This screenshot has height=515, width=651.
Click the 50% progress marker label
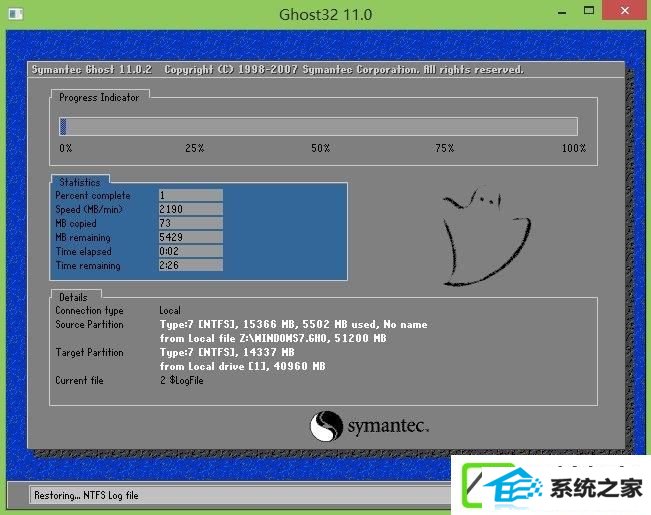321,148
